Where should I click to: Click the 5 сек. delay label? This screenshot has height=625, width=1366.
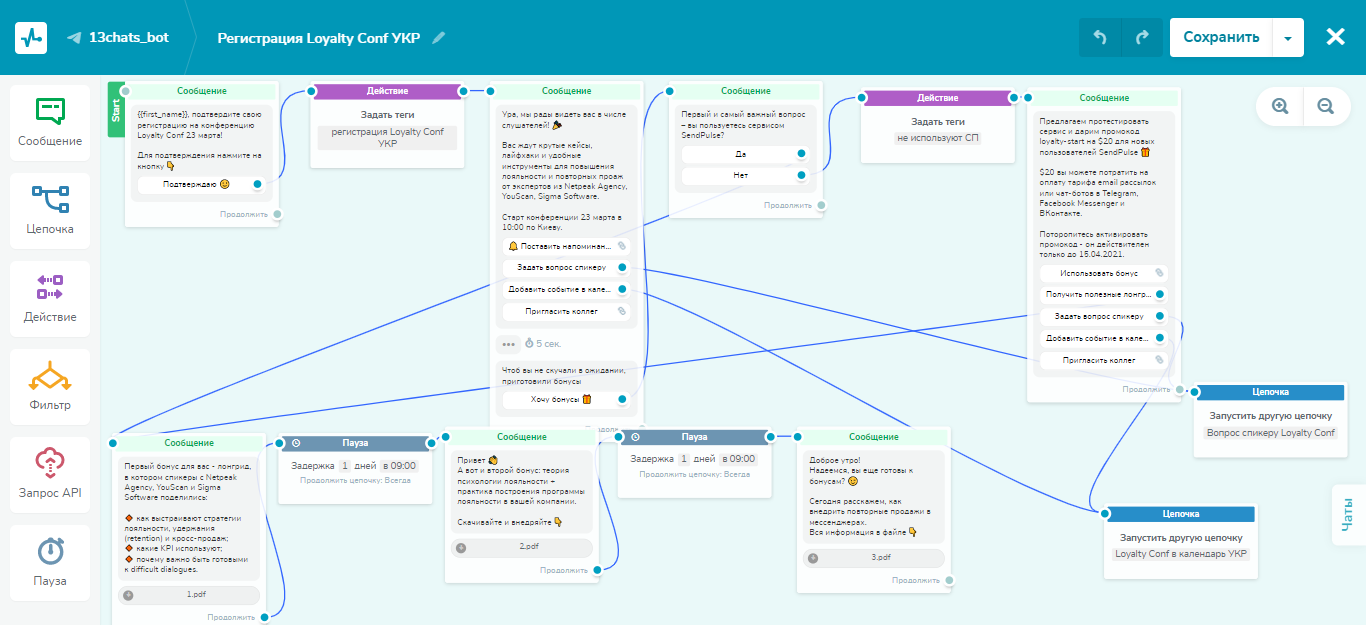544,344
